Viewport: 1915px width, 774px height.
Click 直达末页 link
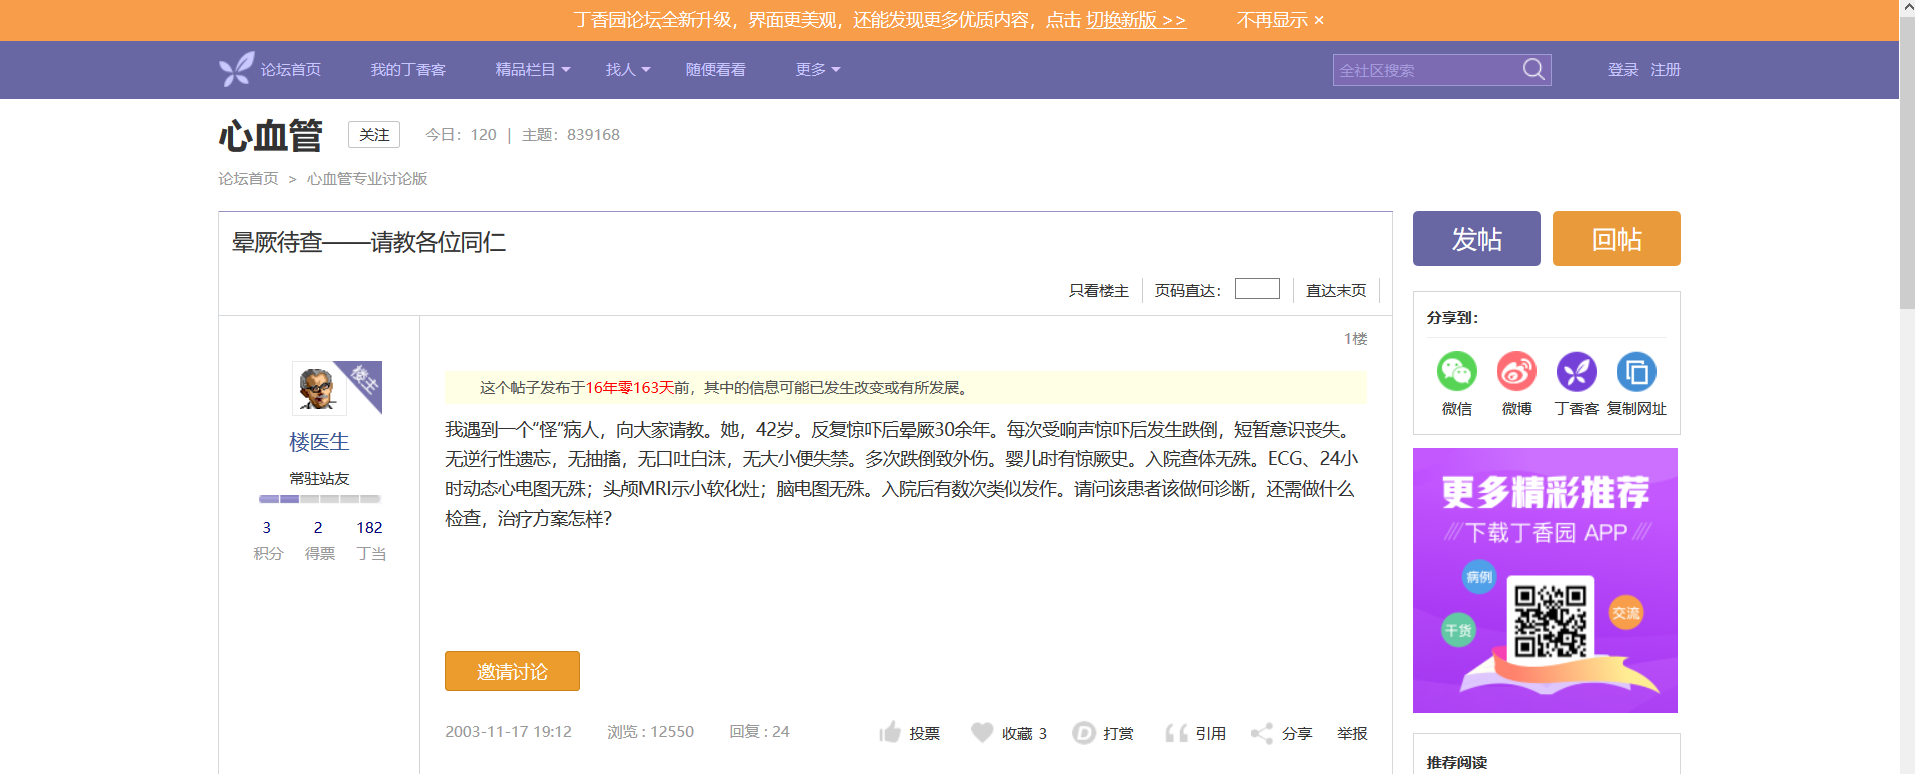coord(1336,290)
